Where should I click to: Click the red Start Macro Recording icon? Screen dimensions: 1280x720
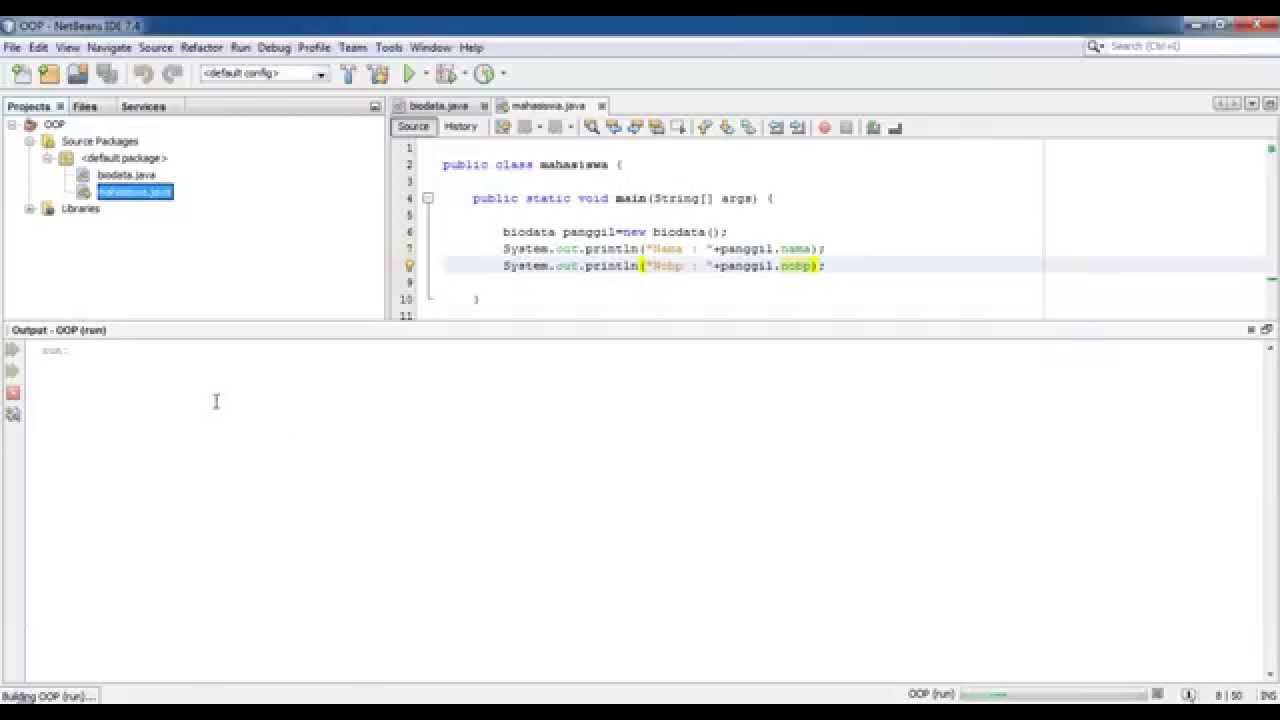[825, 127]
